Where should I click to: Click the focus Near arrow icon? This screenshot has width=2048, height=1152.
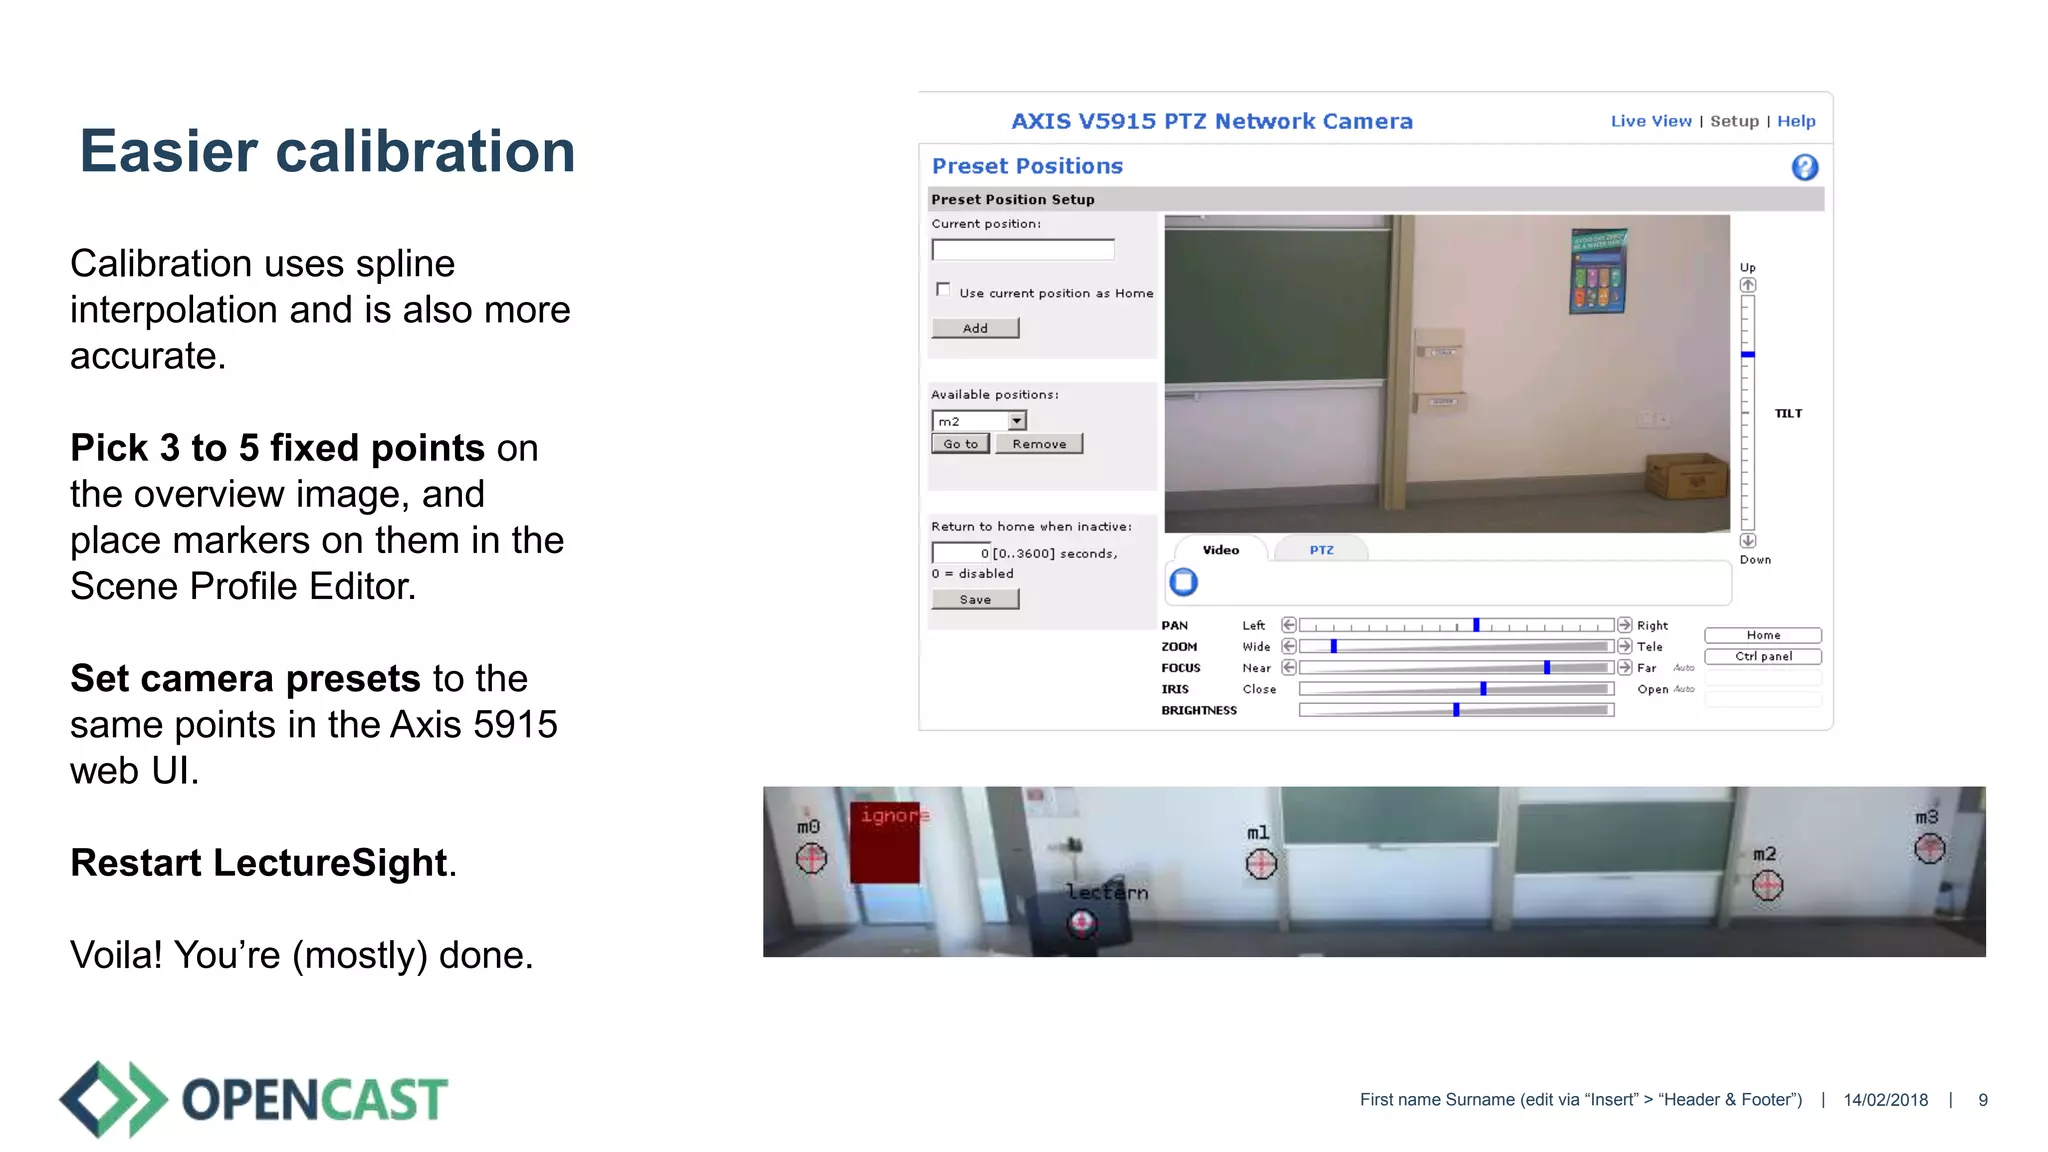[1289, 667]
